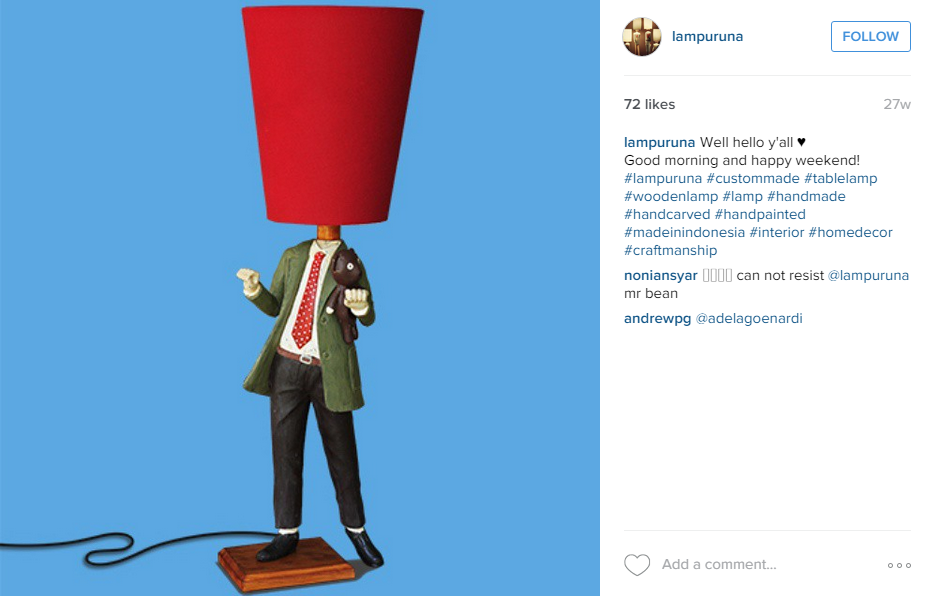This screenshot has width=932, height=596.
Task: Open the #handmade hashtag
Action: 806,196
